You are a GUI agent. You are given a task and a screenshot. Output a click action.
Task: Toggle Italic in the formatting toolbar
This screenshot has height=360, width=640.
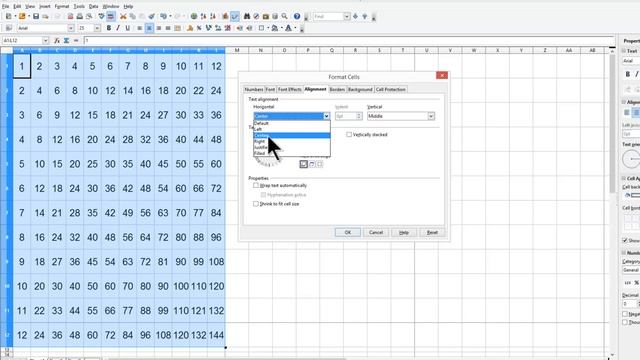click(118, 28)
